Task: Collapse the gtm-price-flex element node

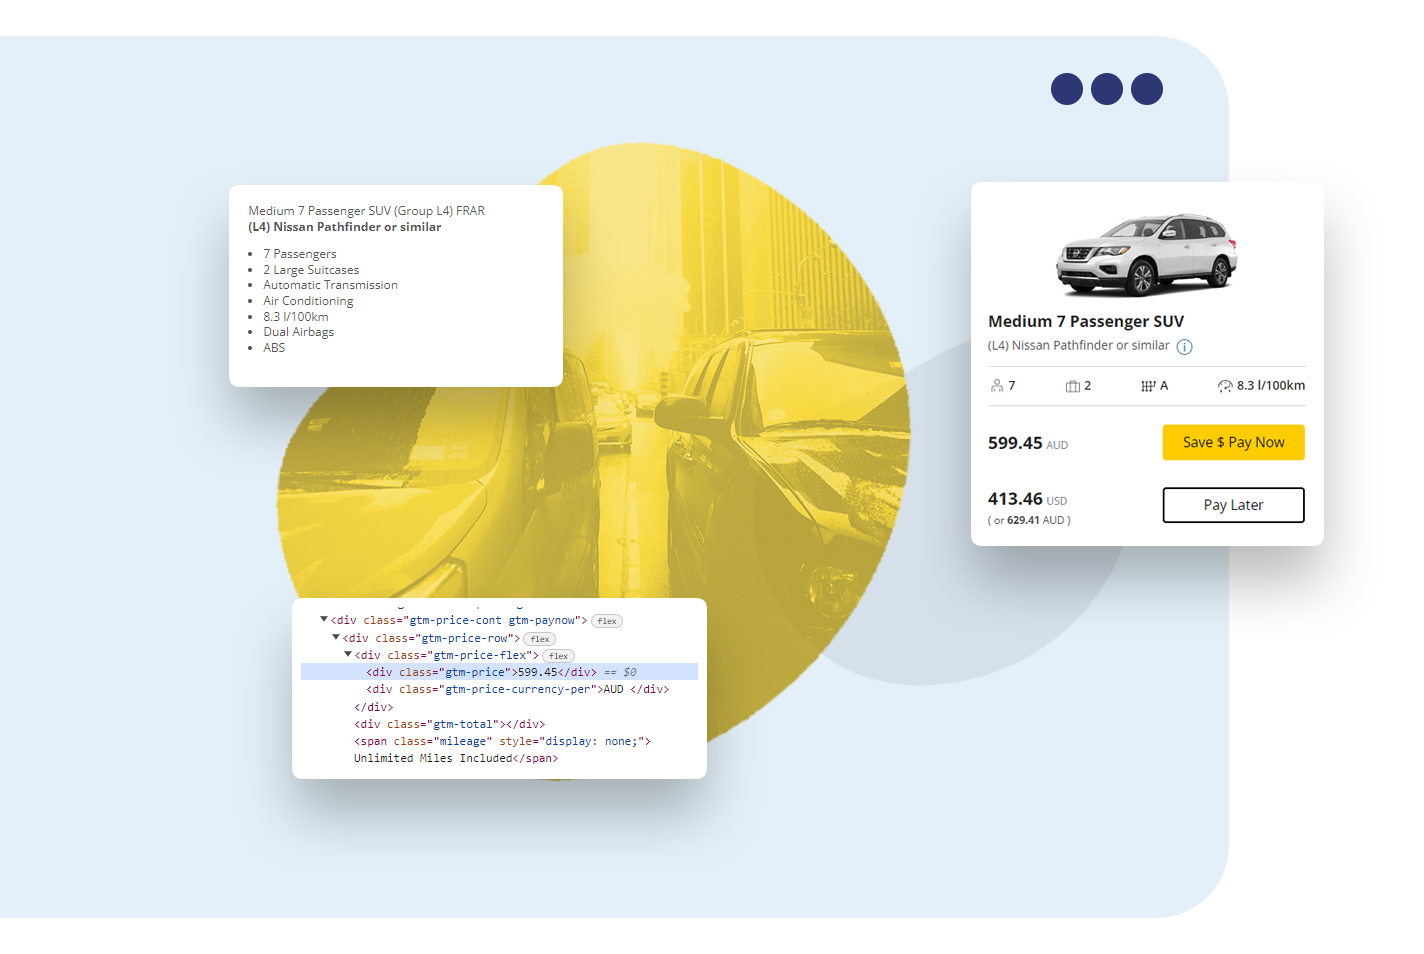Action: (347, 654)
